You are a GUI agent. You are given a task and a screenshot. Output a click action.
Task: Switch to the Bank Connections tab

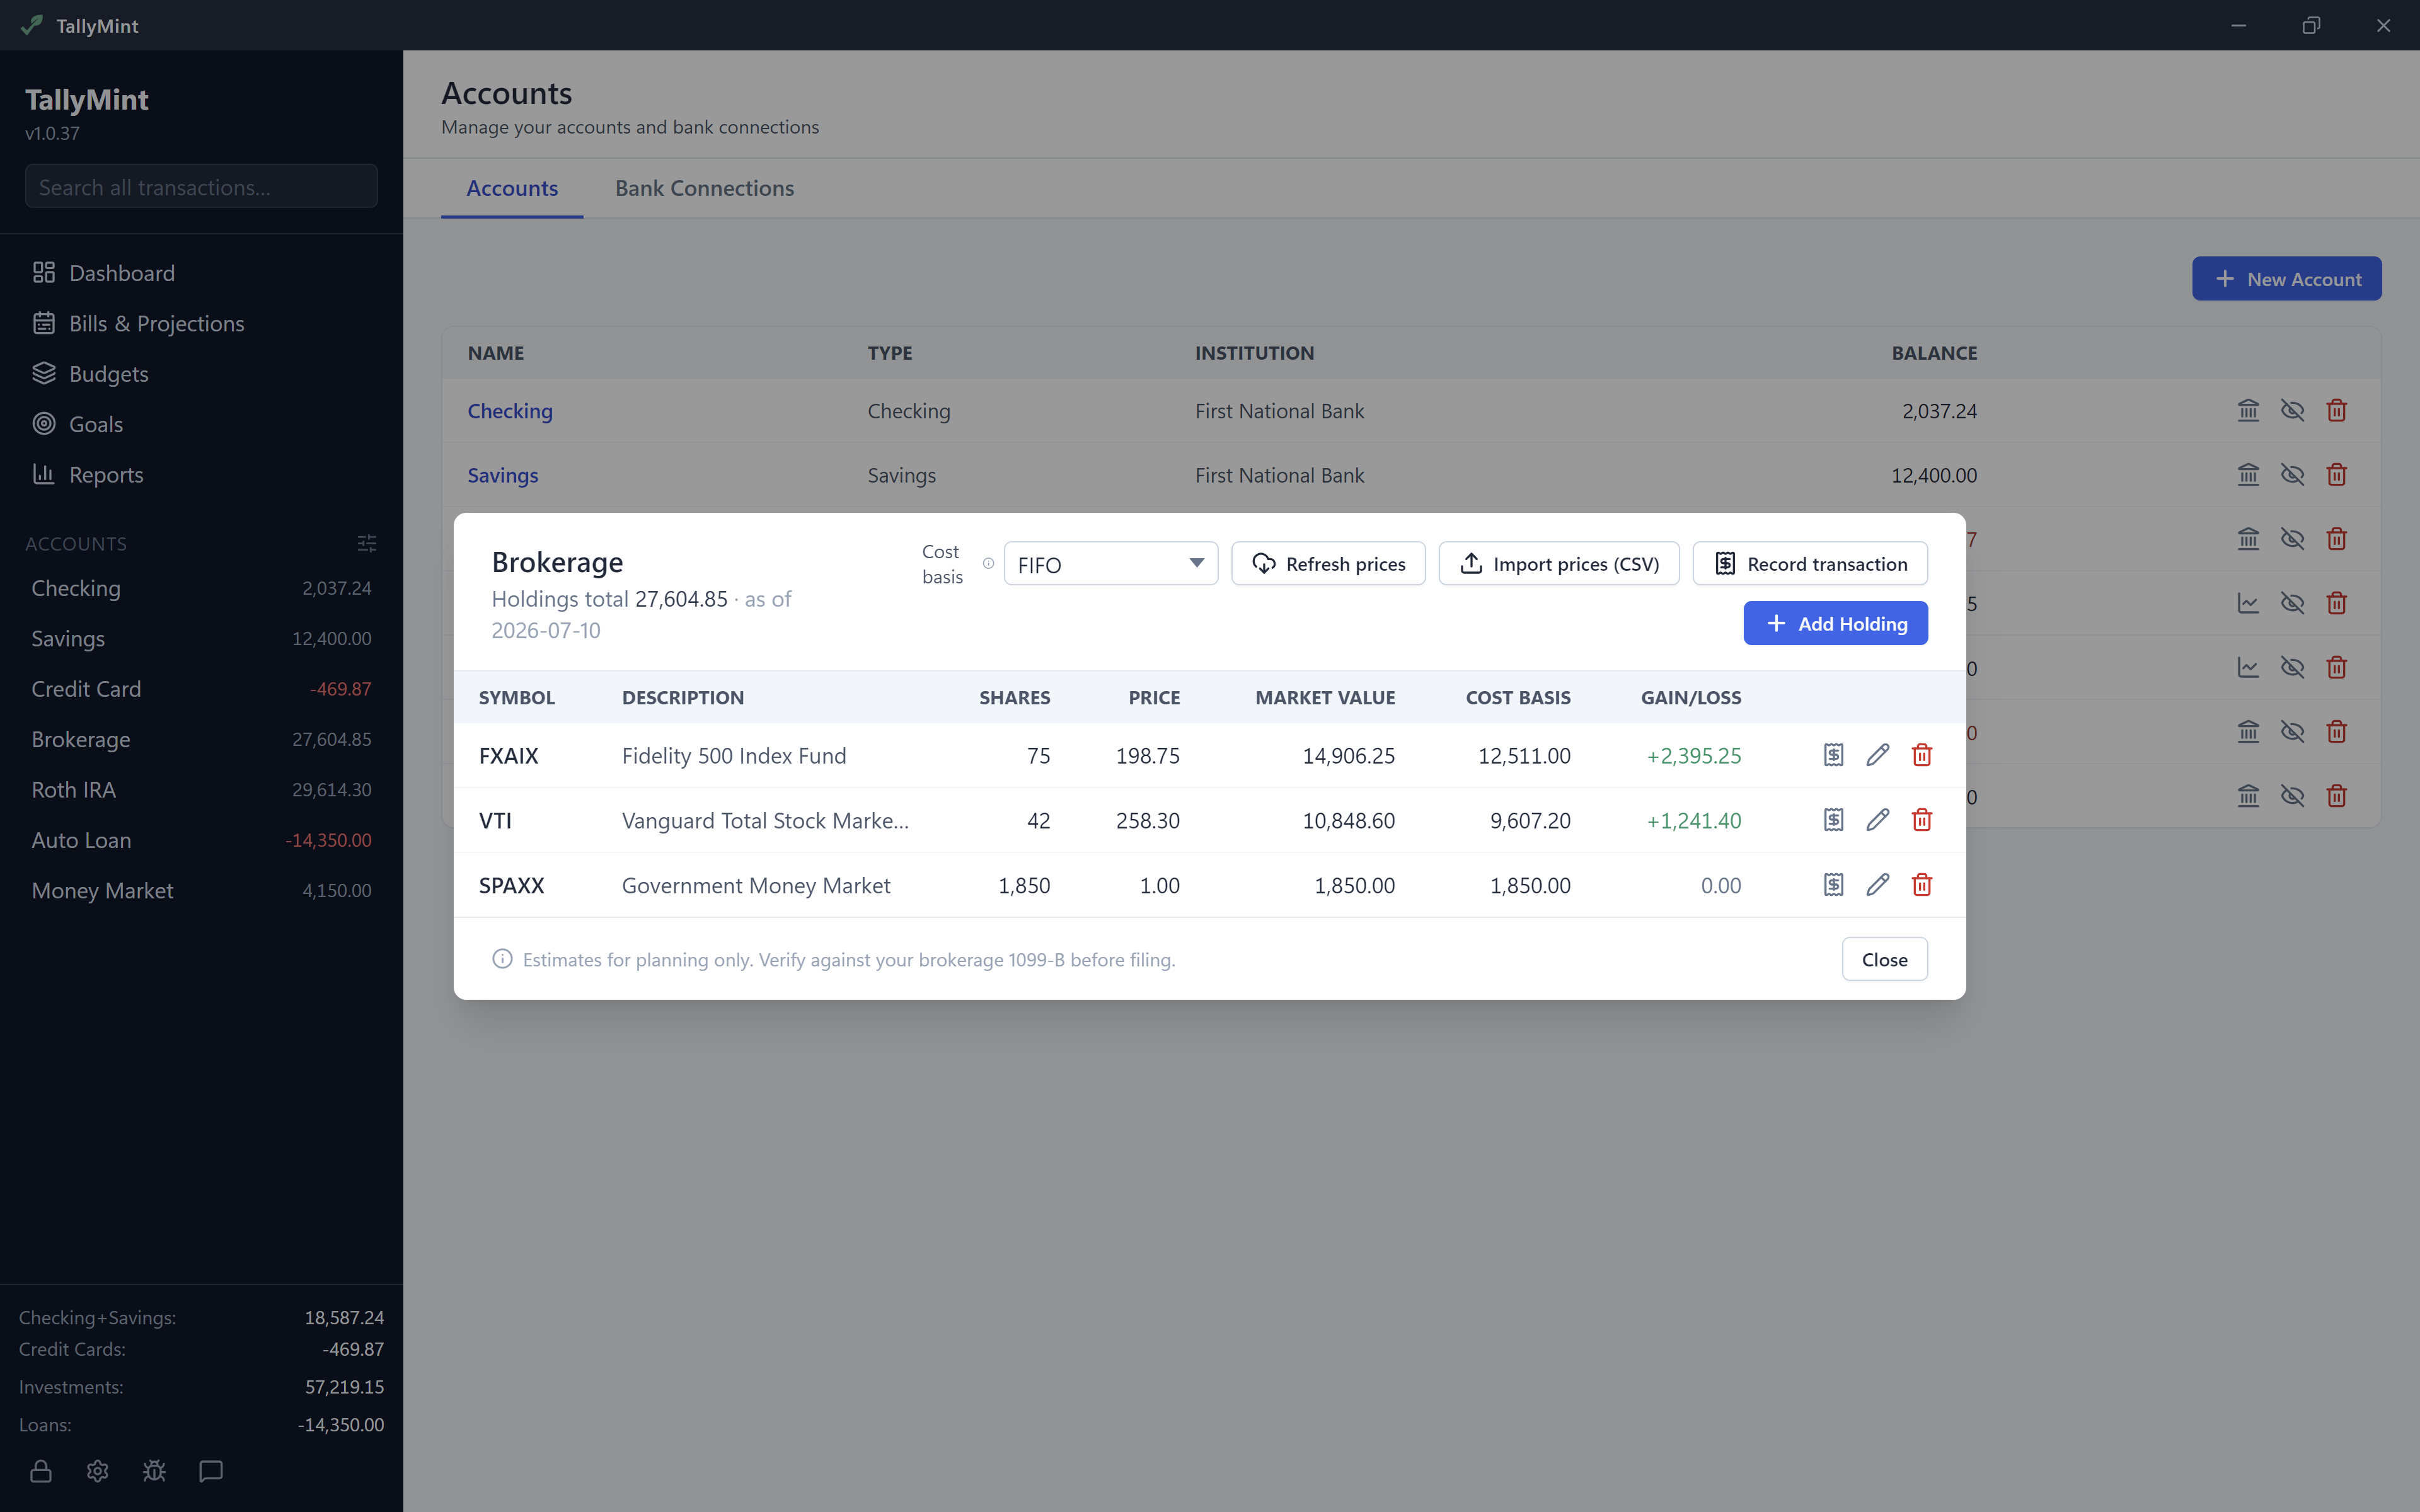[704, 188]
